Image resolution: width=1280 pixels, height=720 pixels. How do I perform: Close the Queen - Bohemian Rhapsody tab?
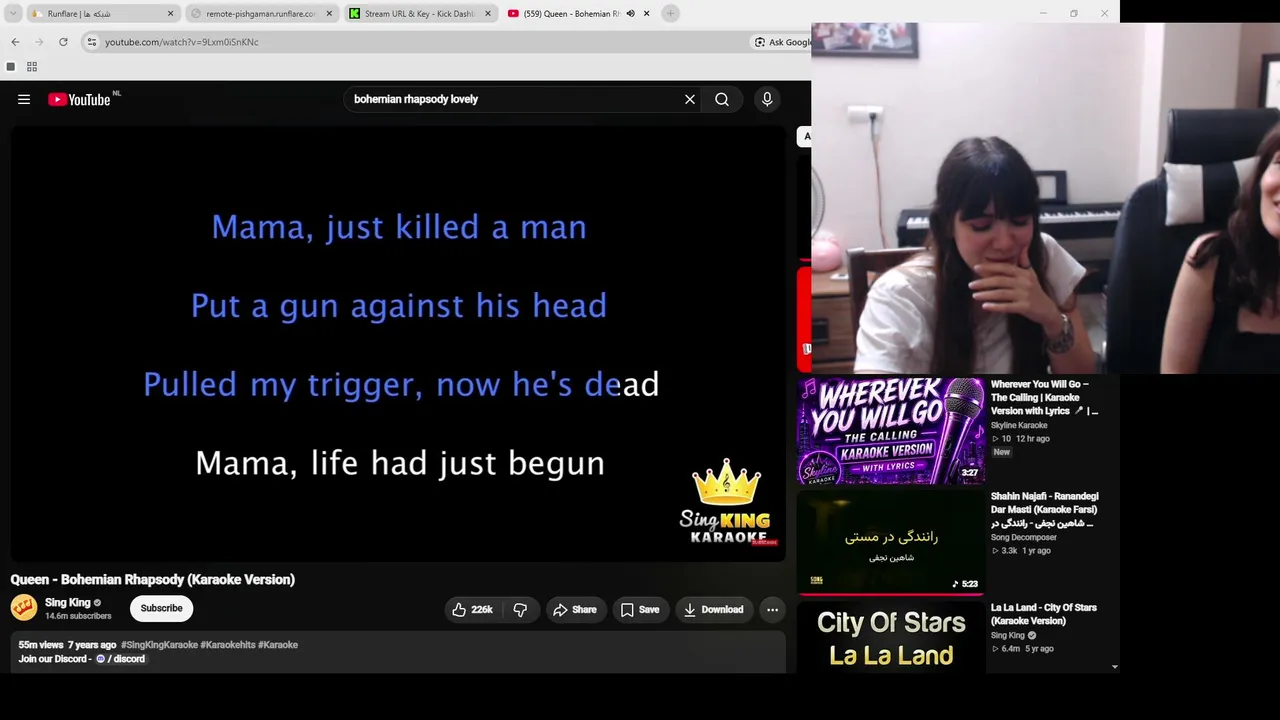[646, 14]
